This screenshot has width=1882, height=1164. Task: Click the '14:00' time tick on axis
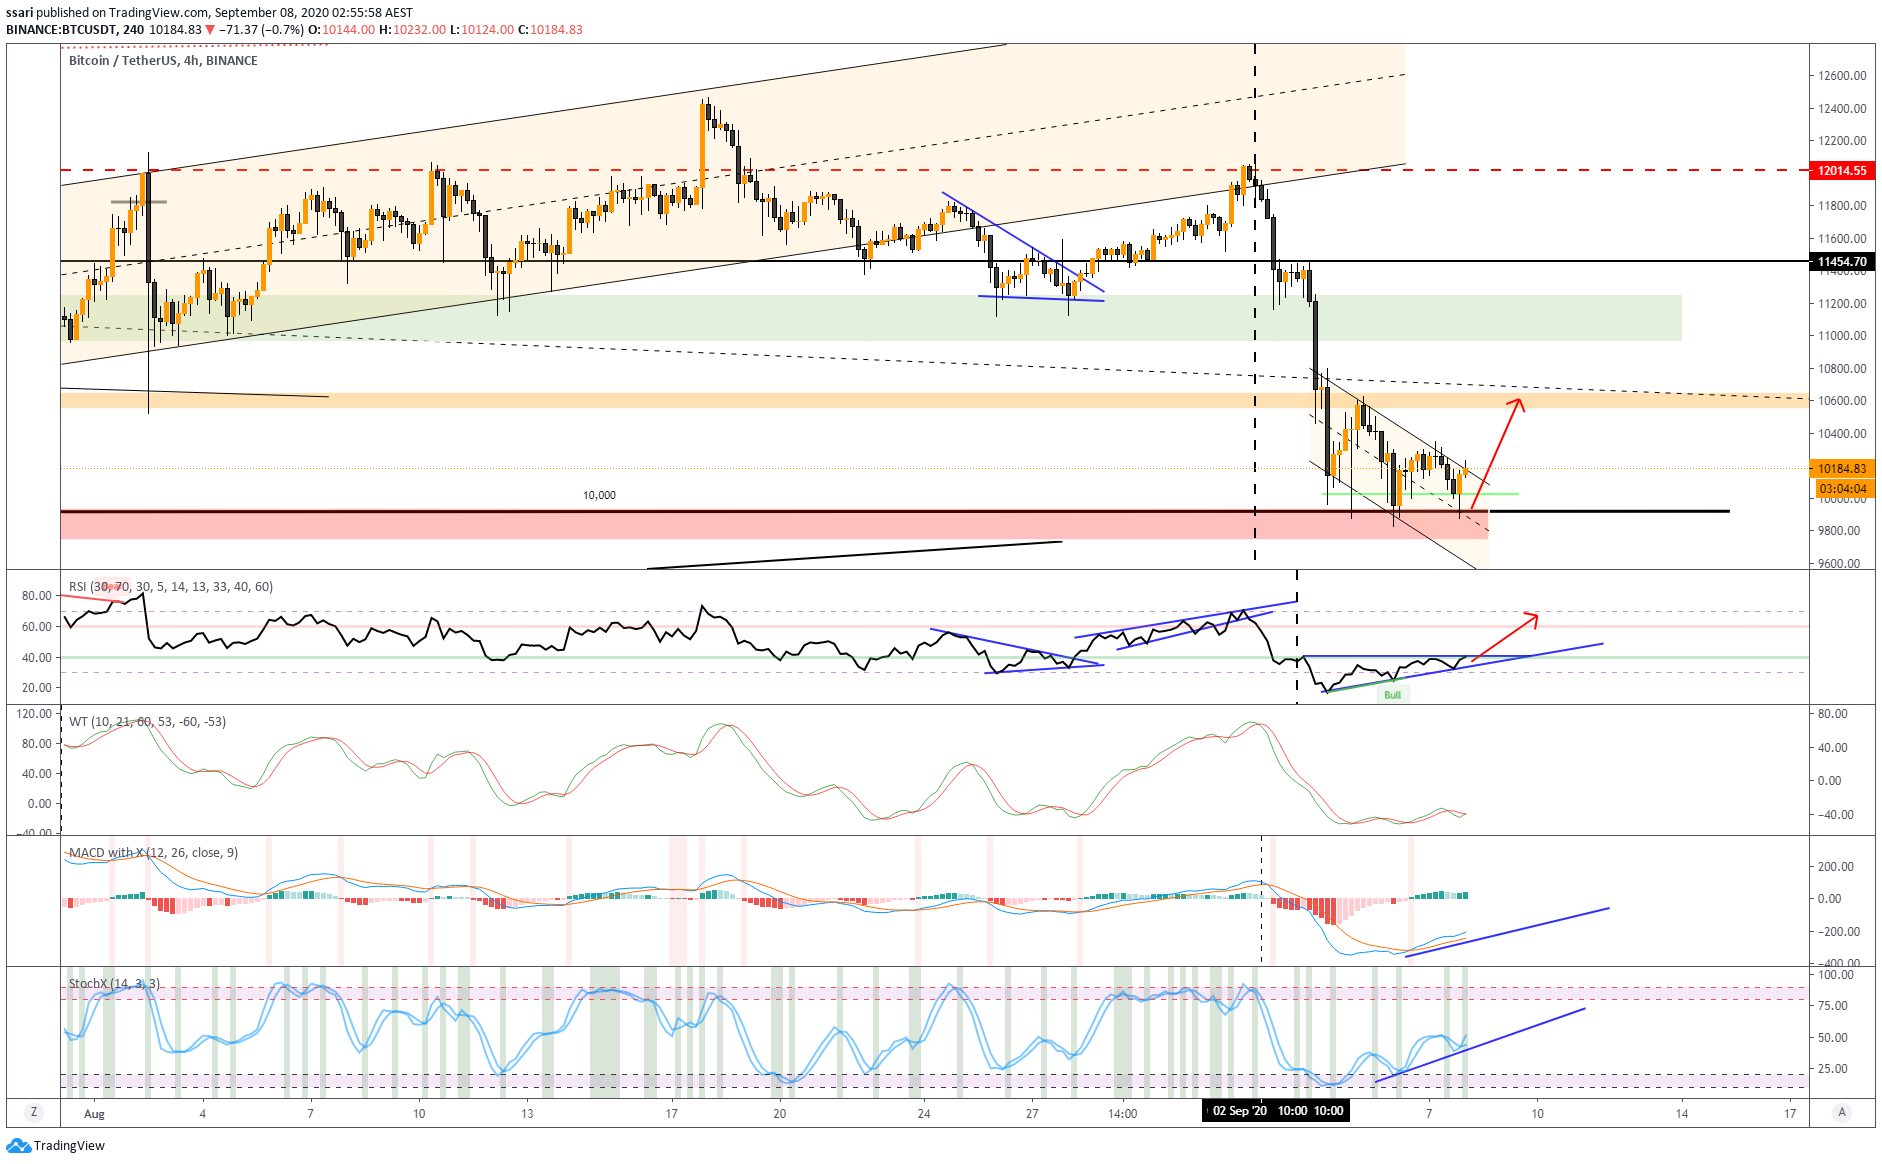[x=1122, y=1113]
